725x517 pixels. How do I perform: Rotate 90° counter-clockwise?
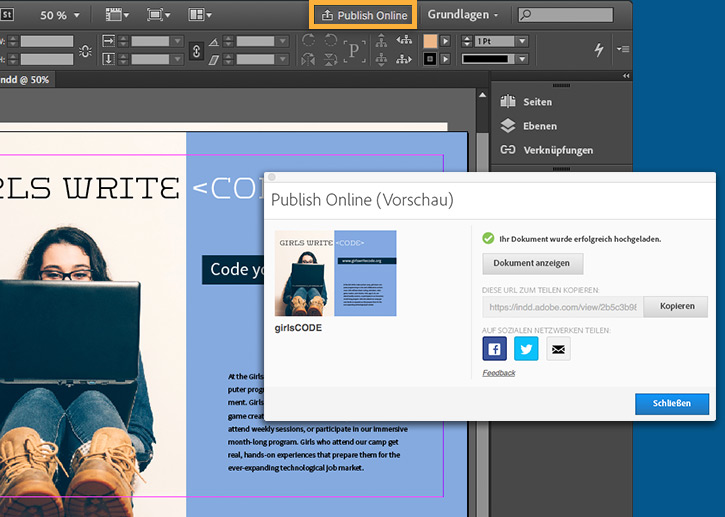point(330,40)
